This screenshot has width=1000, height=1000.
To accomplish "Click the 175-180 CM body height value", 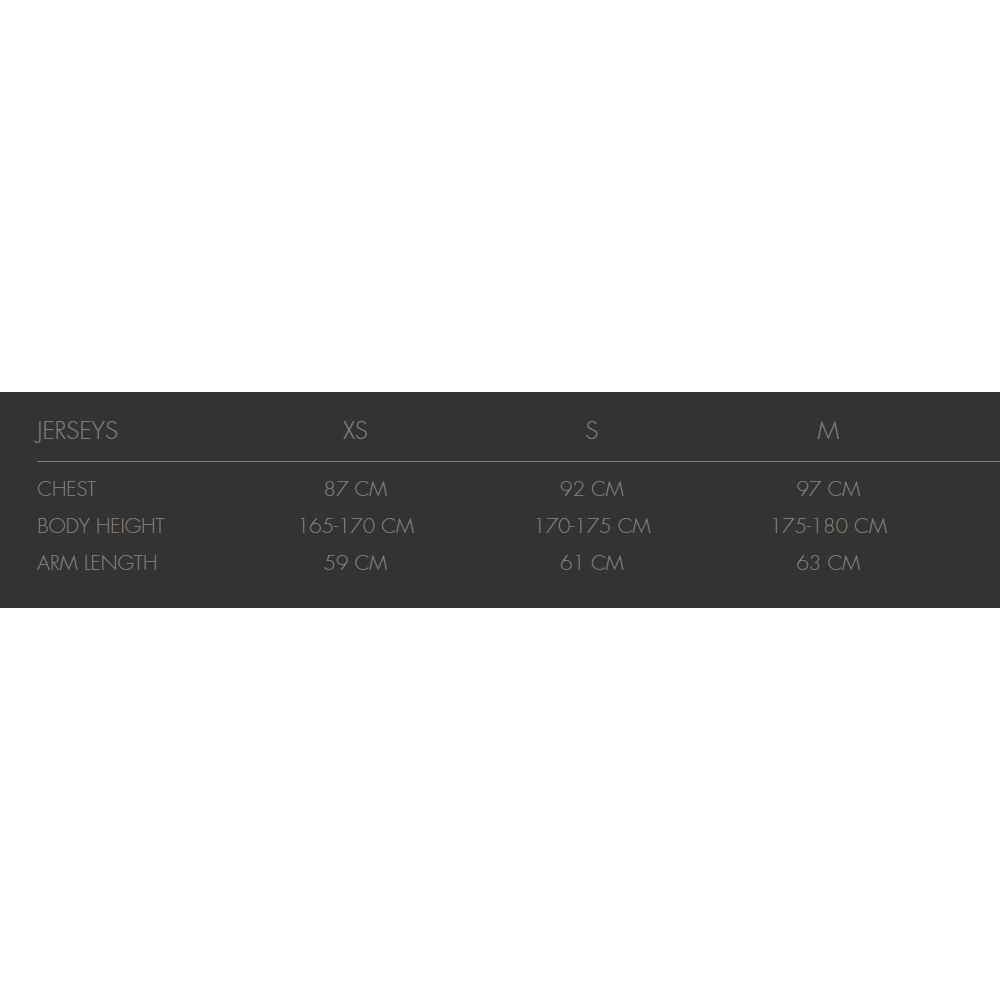I will pyautogui.click(x=828, y=526).
